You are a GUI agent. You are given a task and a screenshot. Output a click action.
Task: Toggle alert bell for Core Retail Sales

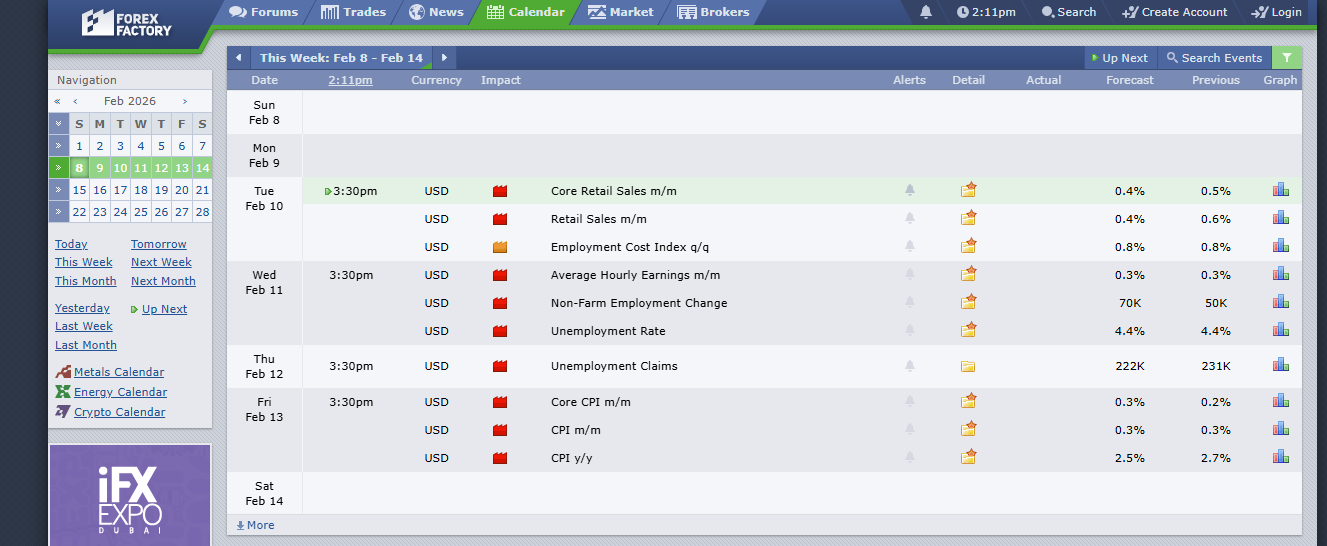click(x=910, y=190)
